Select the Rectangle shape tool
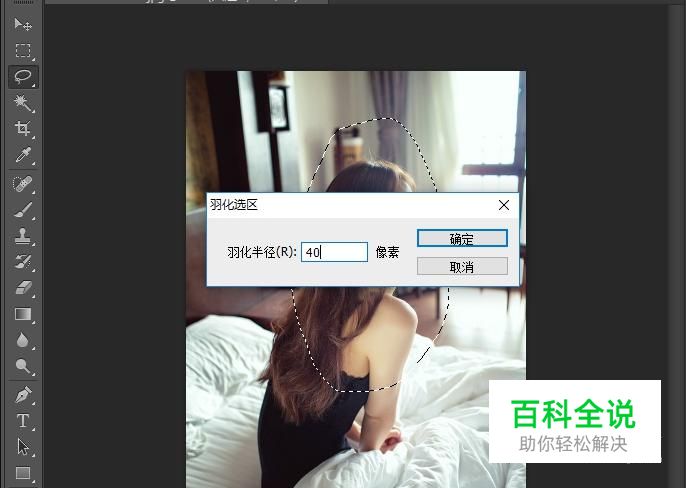 tap(23, 473)
